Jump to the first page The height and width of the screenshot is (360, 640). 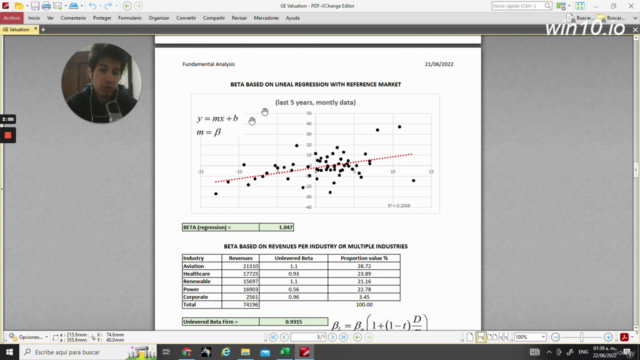[x=273, y=337]
